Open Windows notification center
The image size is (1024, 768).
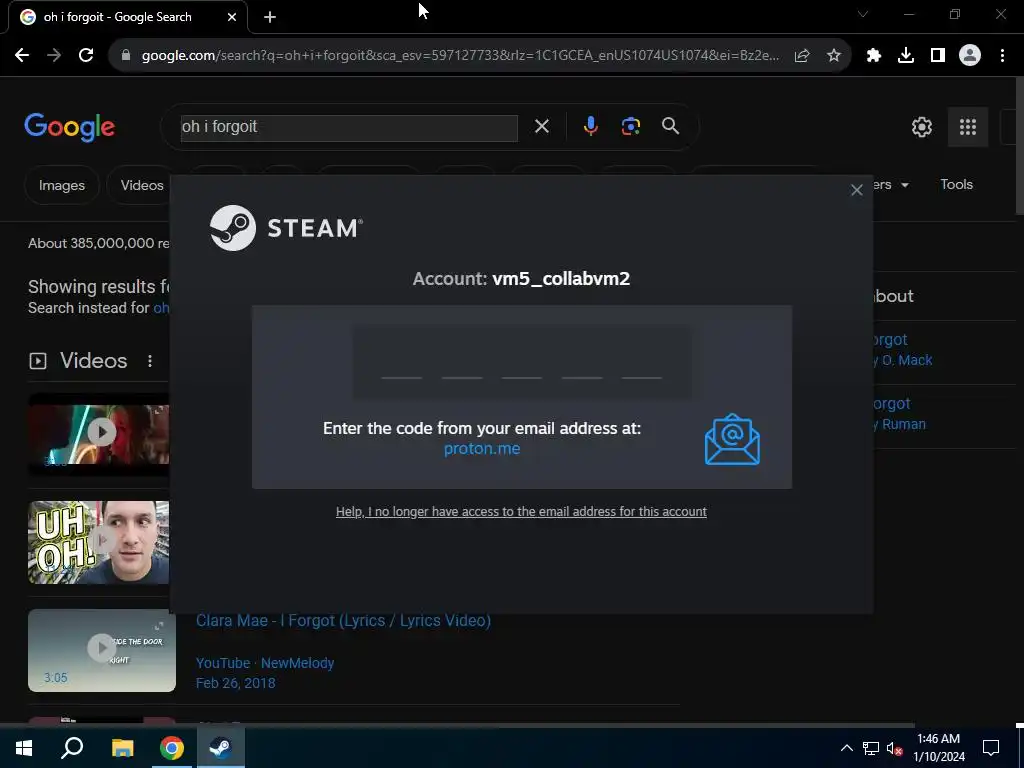(x=991, y=748)
